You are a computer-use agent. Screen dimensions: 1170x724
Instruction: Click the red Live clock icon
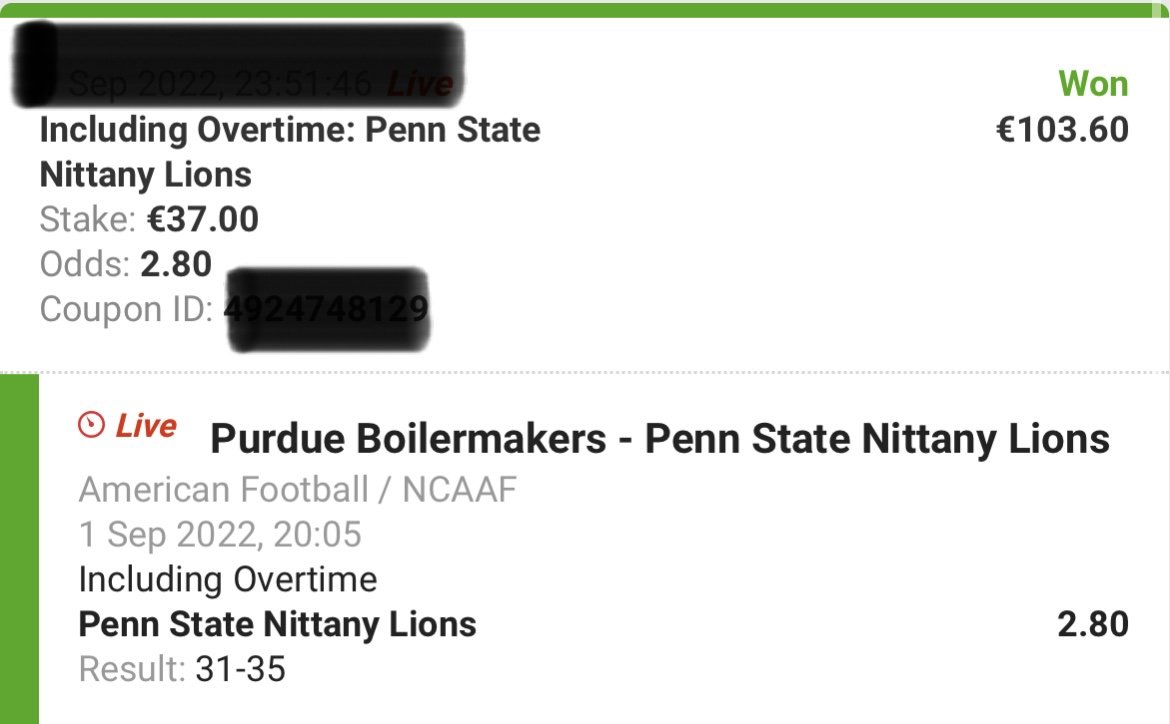[x=91, y=425]
